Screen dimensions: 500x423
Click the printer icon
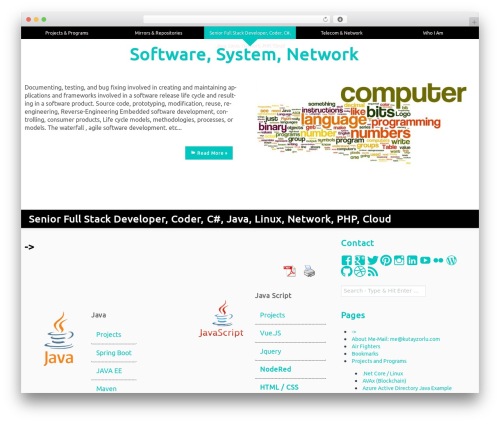309,271
